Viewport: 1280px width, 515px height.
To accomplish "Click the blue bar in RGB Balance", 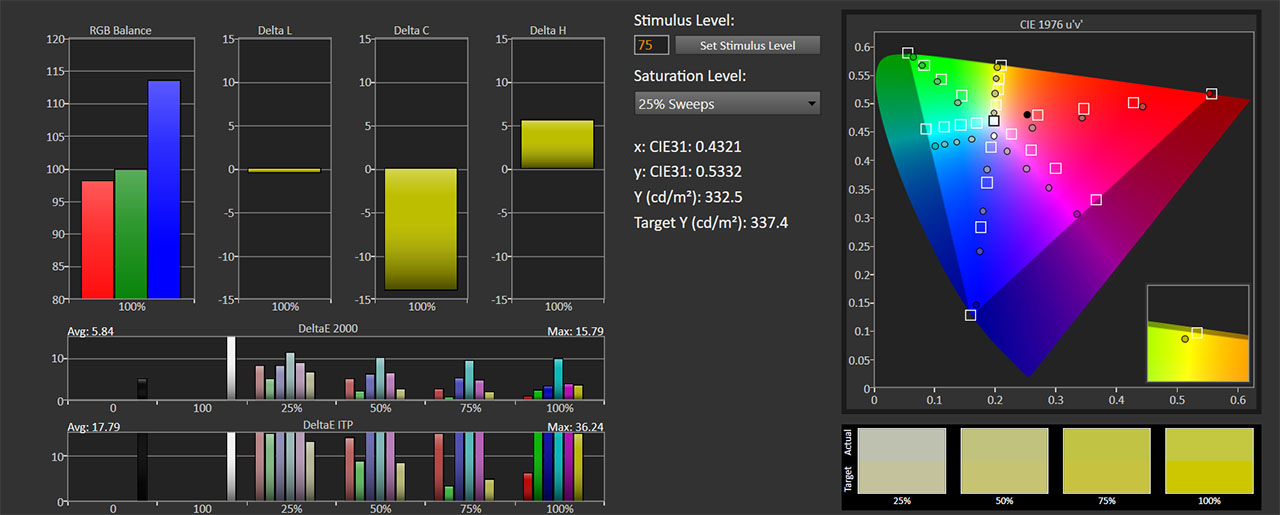I will click(x=164, y=189).
